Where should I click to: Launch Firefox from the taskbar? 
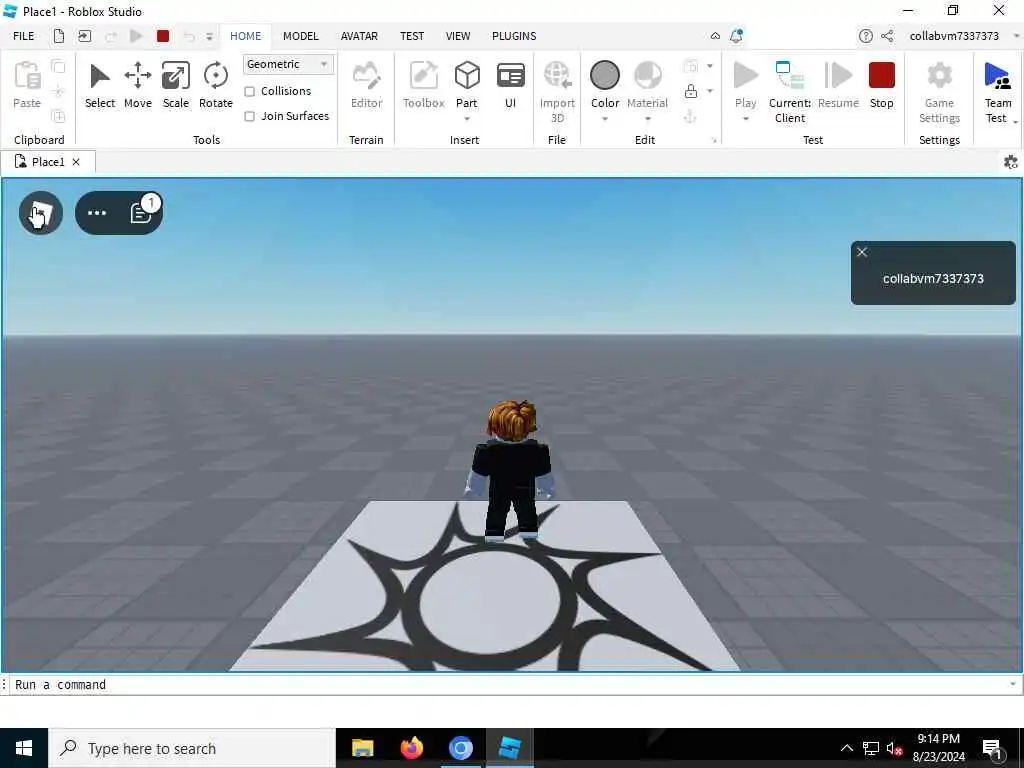coord(411,748)
